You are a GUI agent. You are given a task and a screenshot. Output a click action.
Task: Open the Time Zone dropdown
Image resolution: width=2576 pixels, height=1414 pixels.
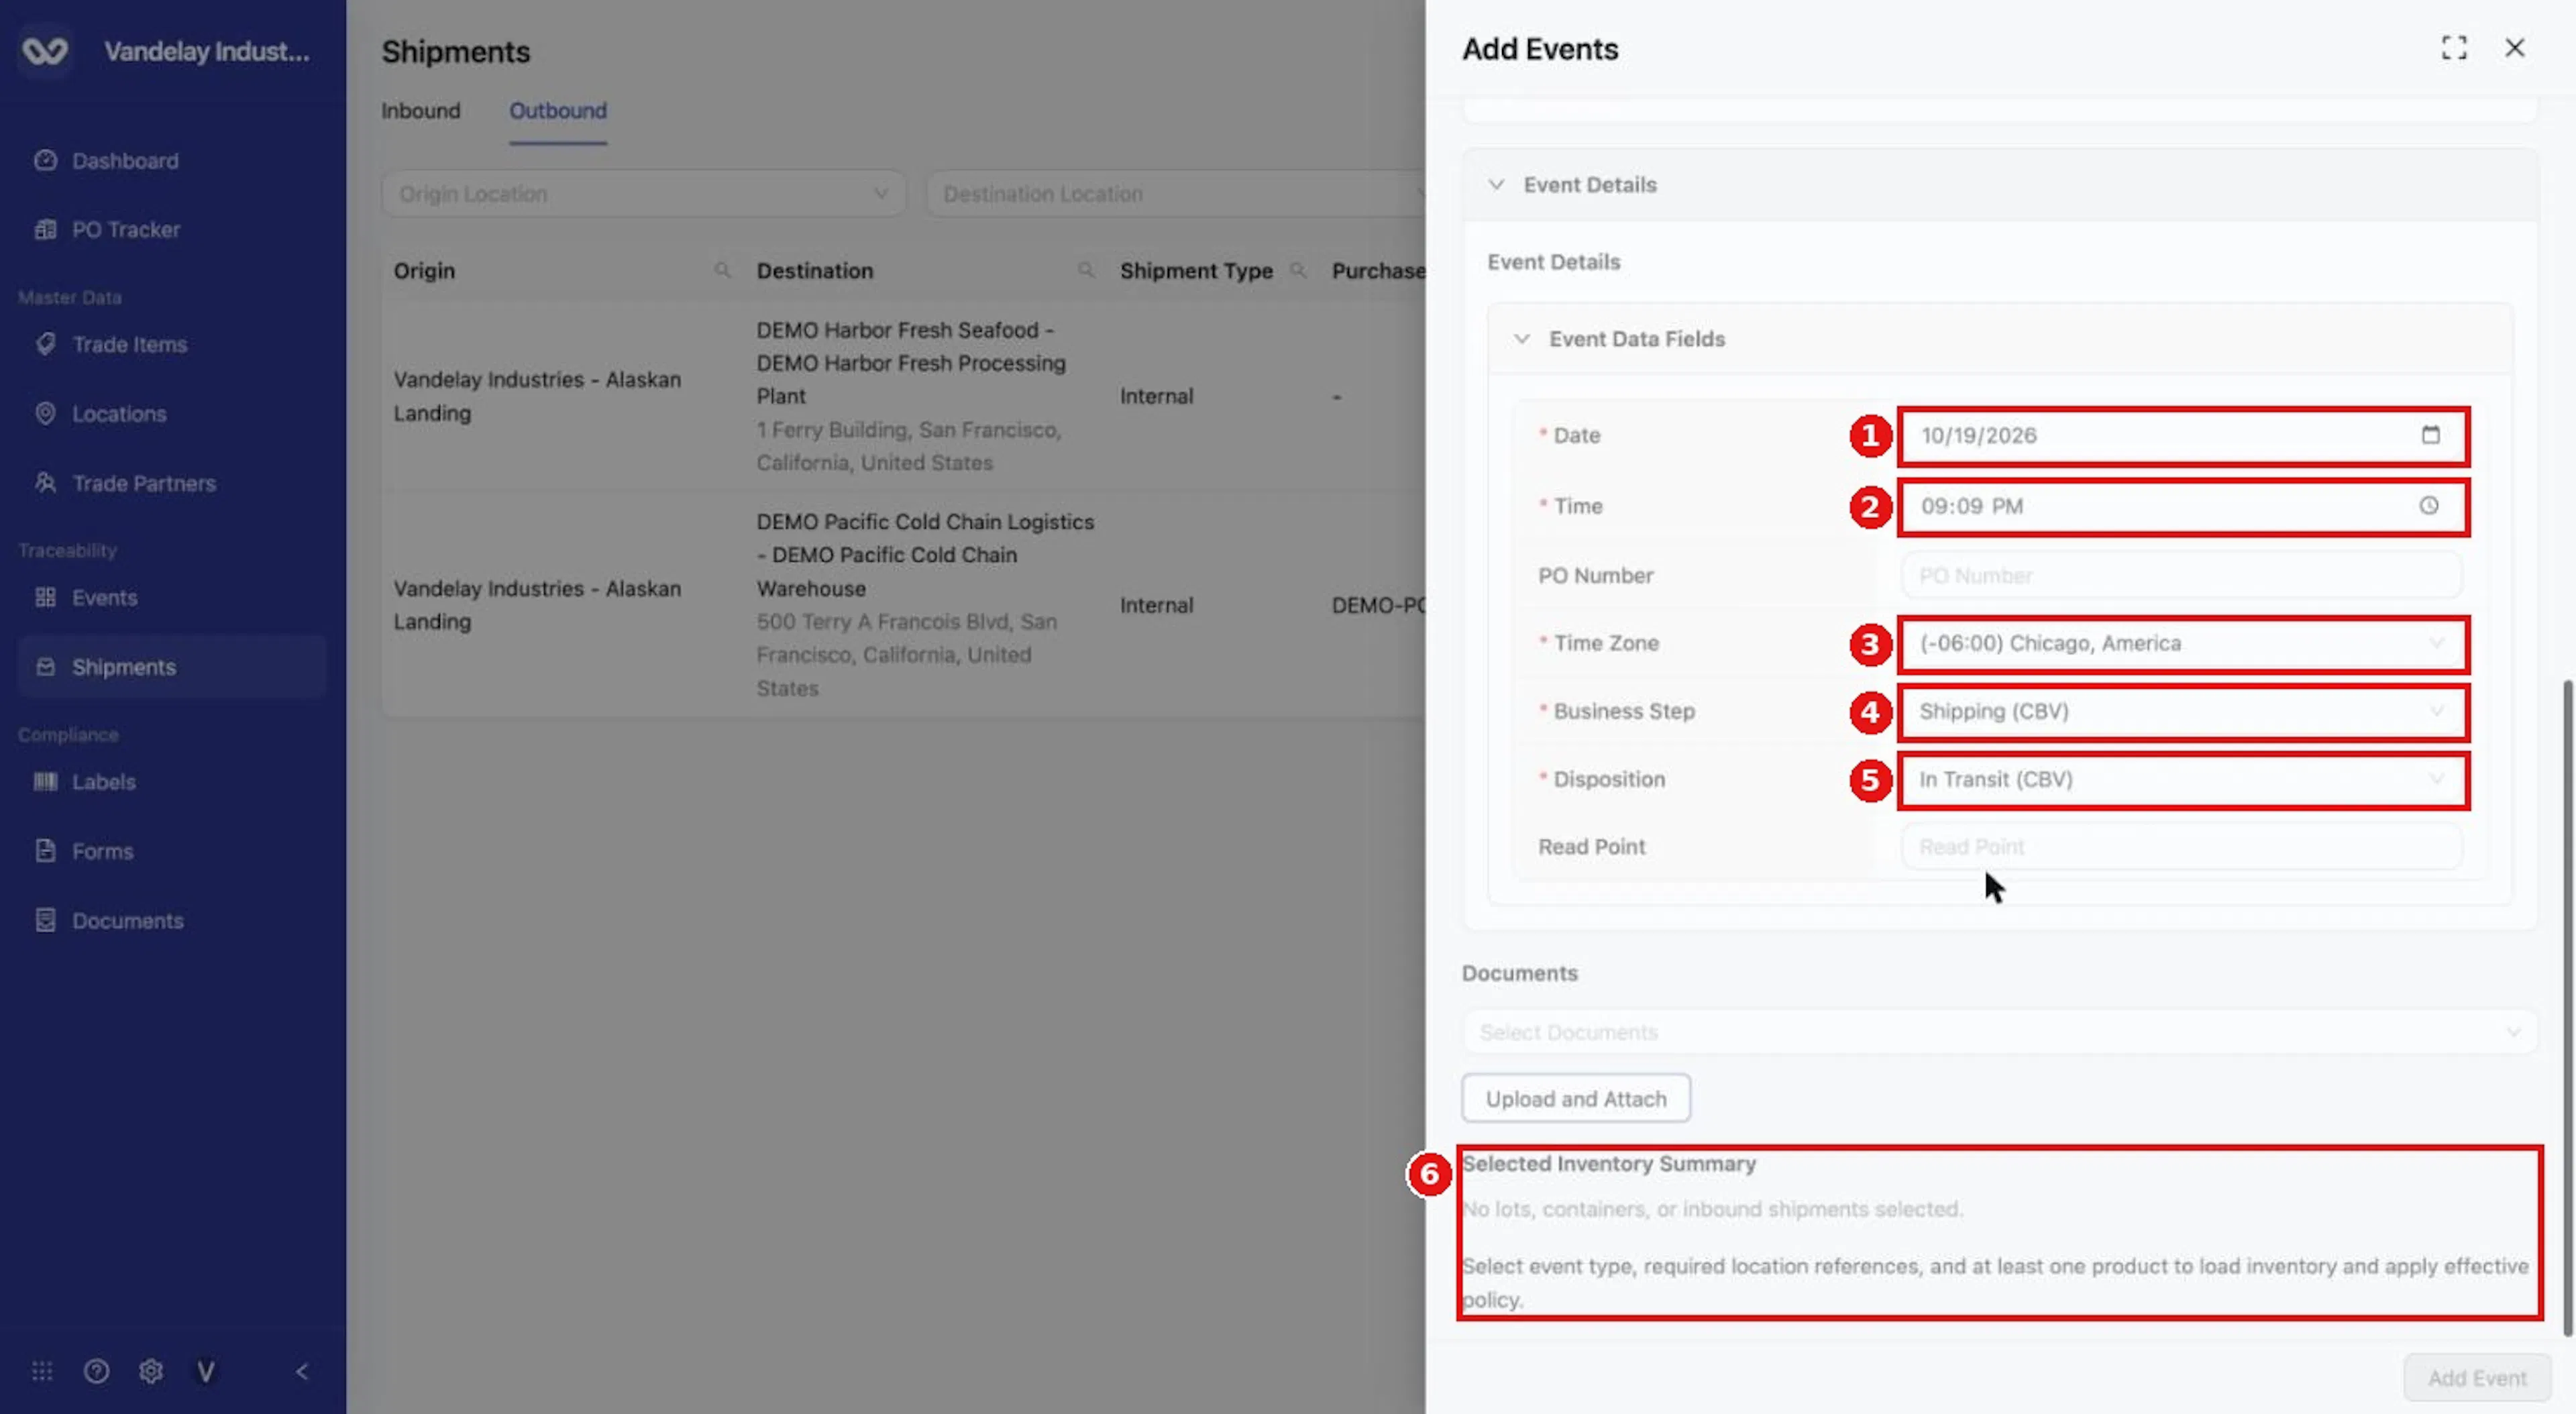2182,643
